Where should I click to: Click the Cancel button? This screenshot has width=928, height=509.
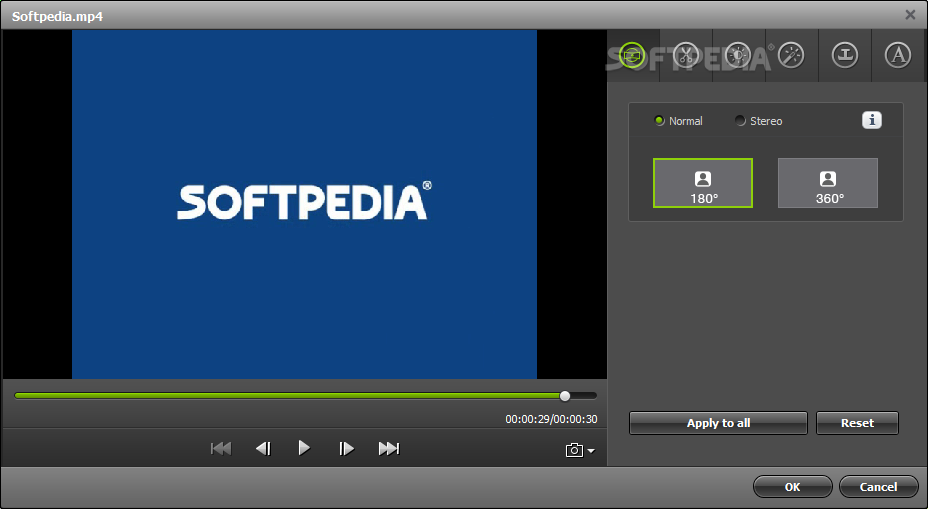tap(878, 487)
